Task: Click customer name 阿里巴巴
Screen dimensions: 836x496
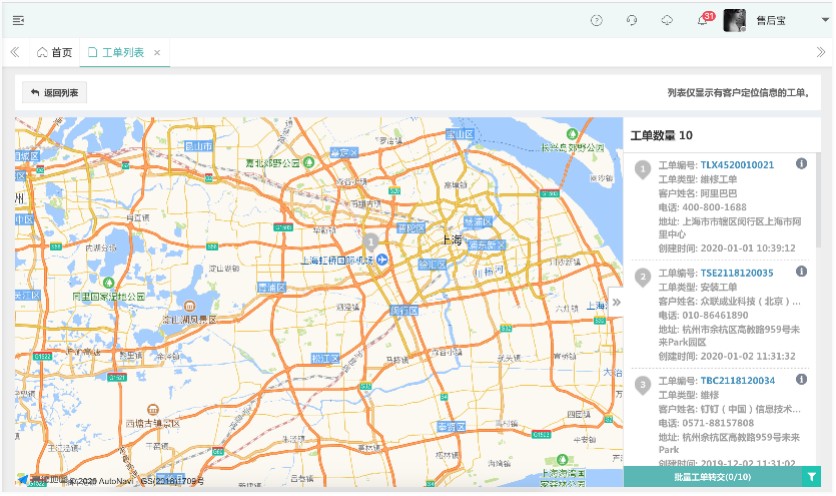Action: (x=719, y=193)
